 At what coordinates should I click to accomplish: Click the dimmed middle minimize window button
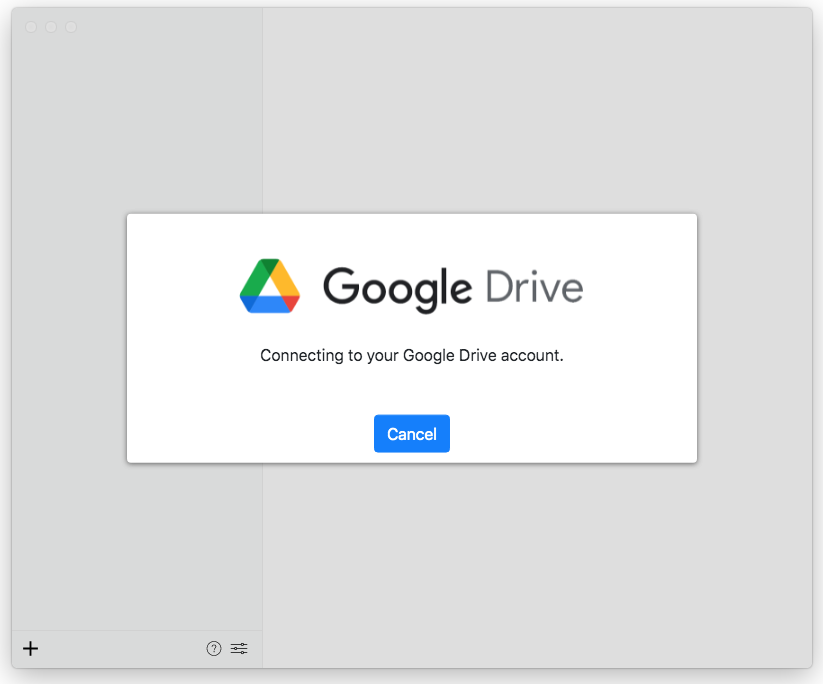pos(51,27)
